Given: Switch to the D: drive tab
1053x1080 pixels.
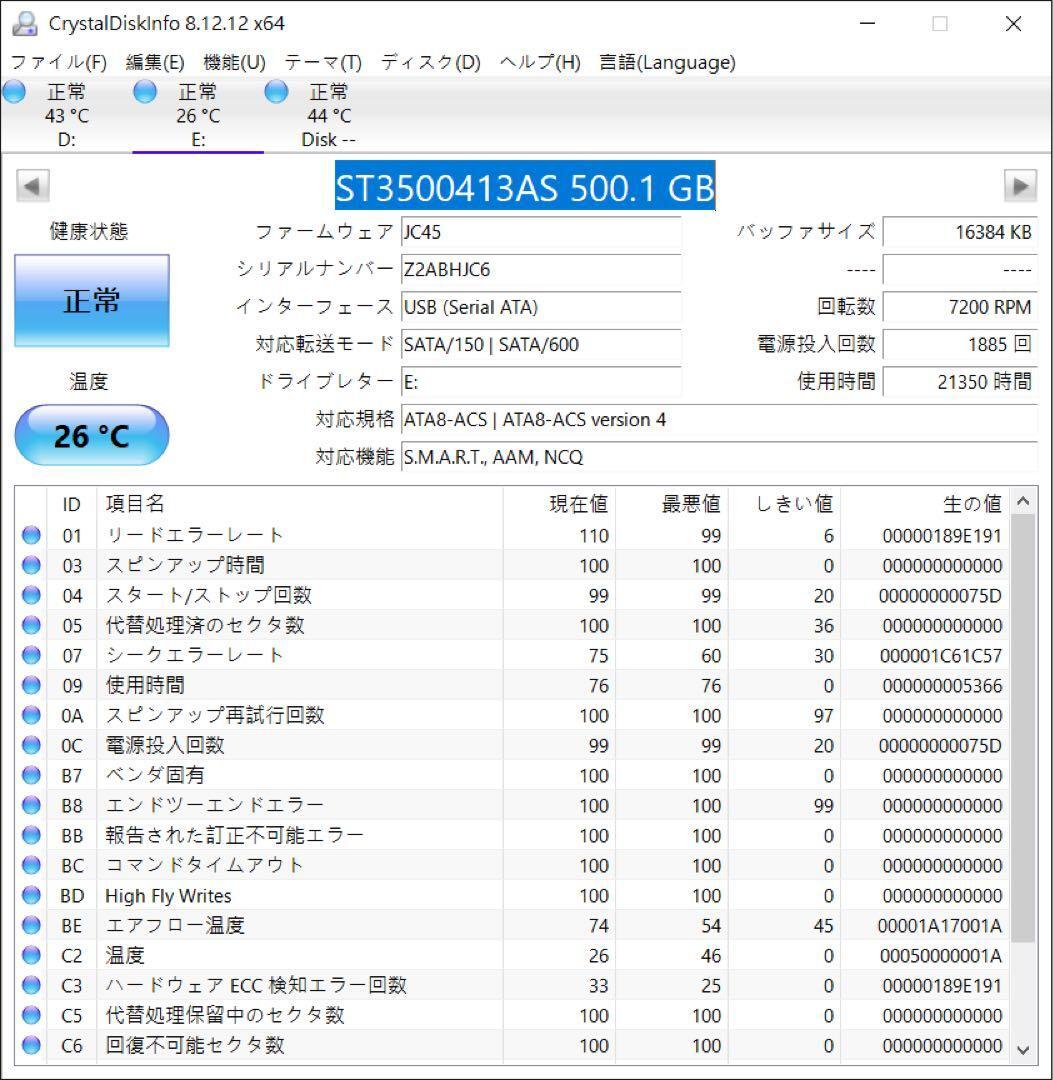Looking at the screenshot, I should (x=67, y=115).
